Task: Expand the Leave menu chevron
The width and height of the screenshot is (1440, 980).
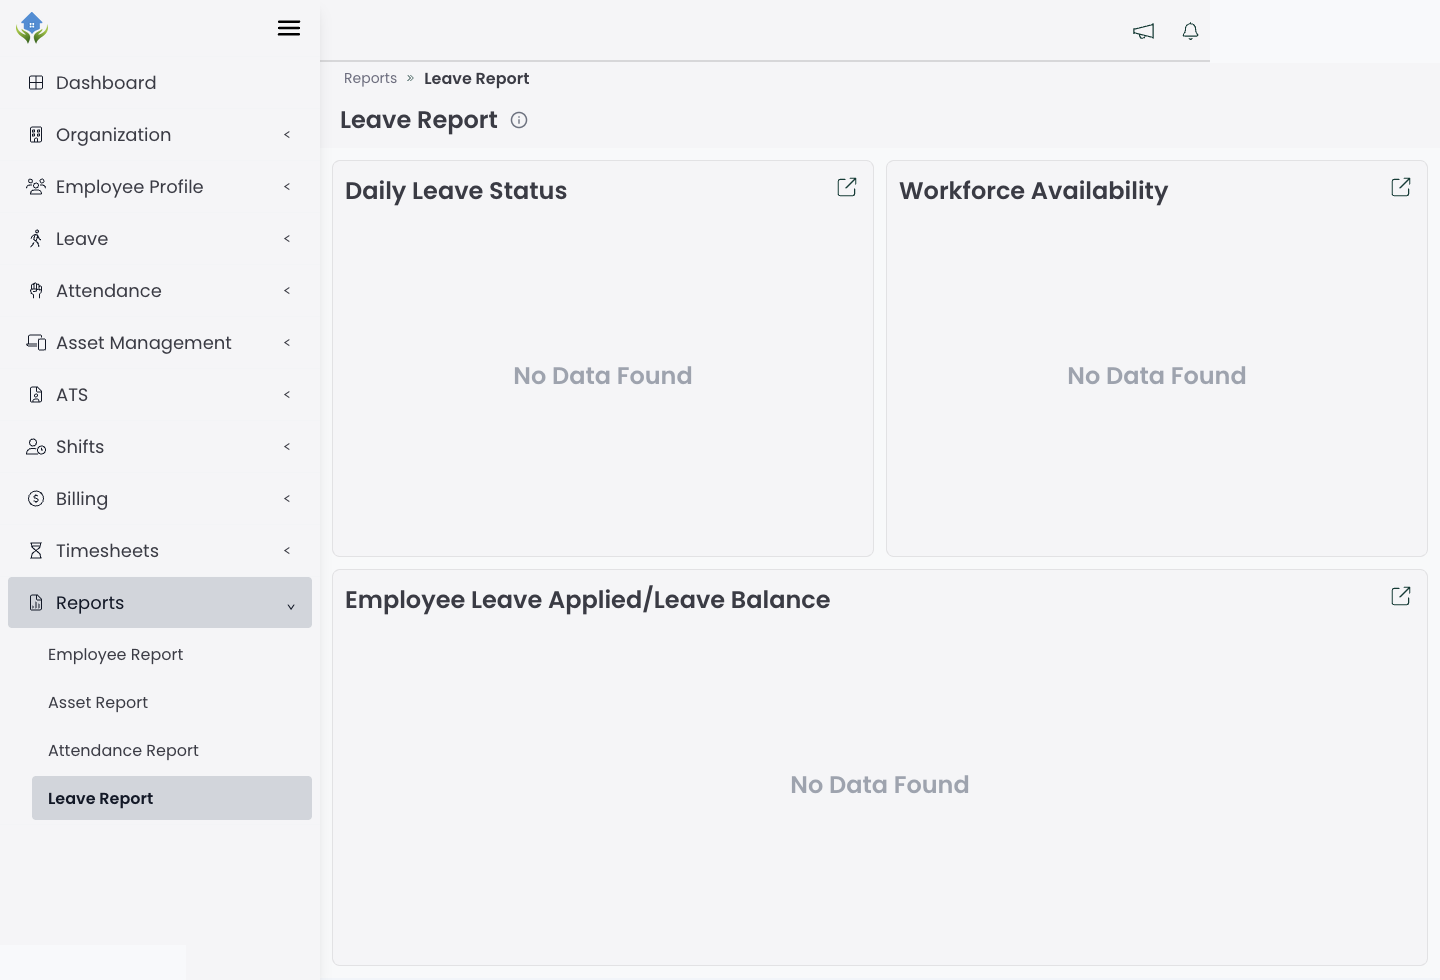Action: click(x=287, y=239)
